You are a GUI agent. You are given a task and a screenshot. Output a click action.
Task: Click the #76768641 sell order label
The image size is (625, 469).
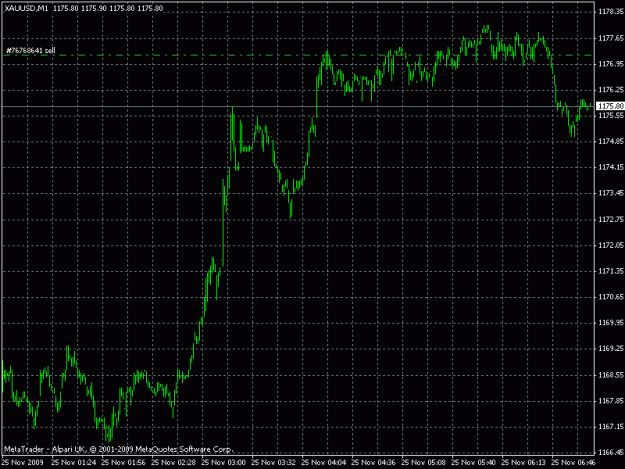pos(31,50)
